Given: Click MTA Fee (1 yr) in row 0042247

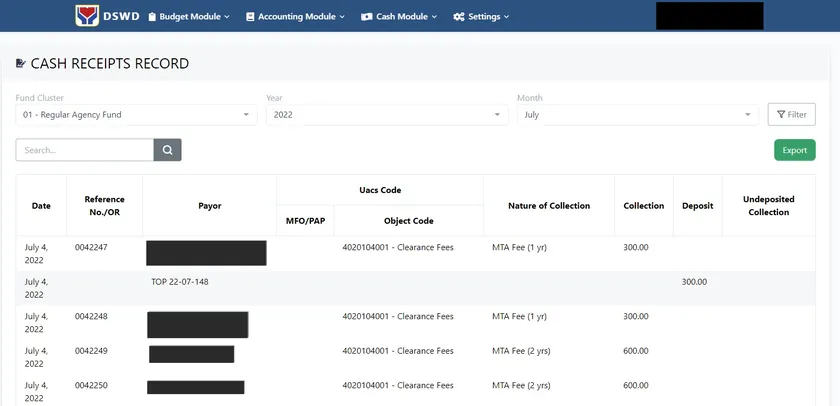Looking at the screenshot, I should click(519, 247).
